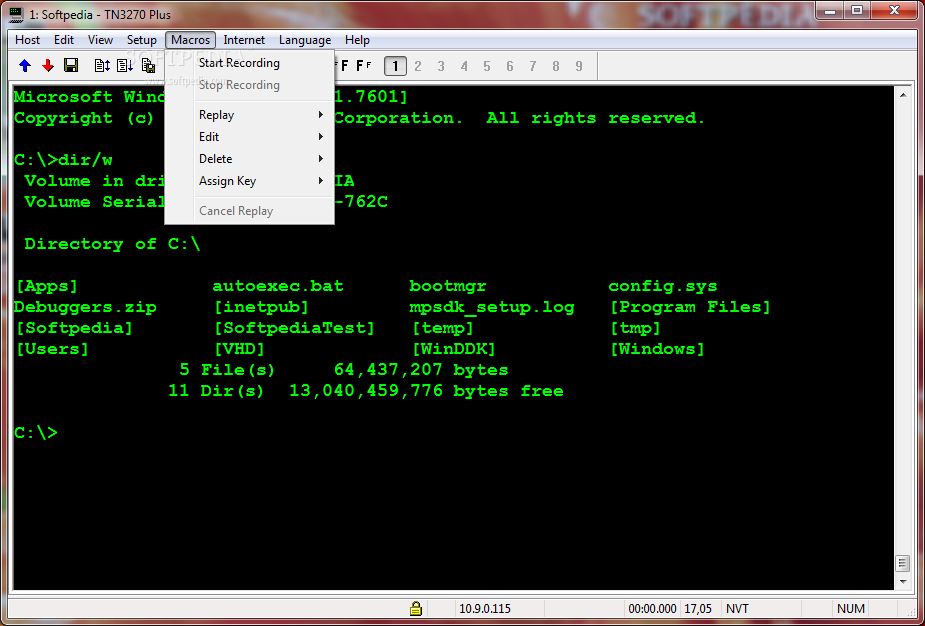925x626 pixels.
Task: Click the page with up-down arrows icon
Action: coord(102,65)
